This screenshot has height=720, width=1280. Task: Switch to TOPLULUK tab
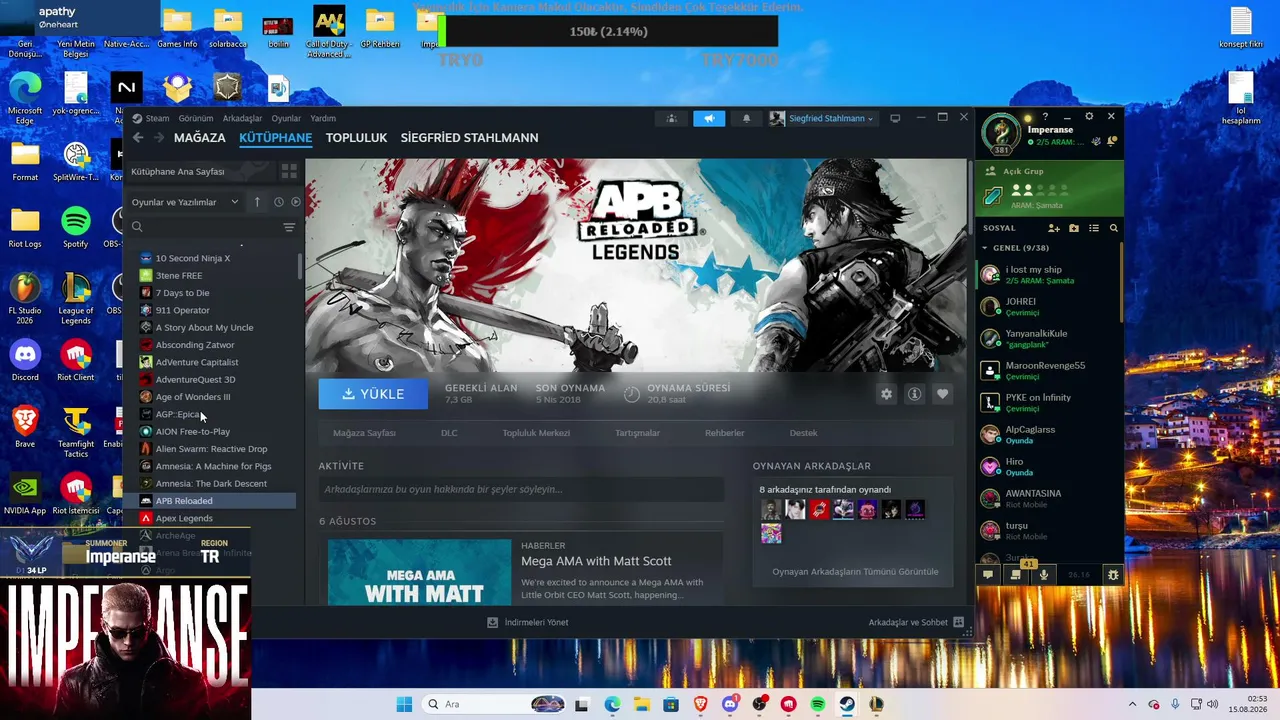tap(356, 138)
